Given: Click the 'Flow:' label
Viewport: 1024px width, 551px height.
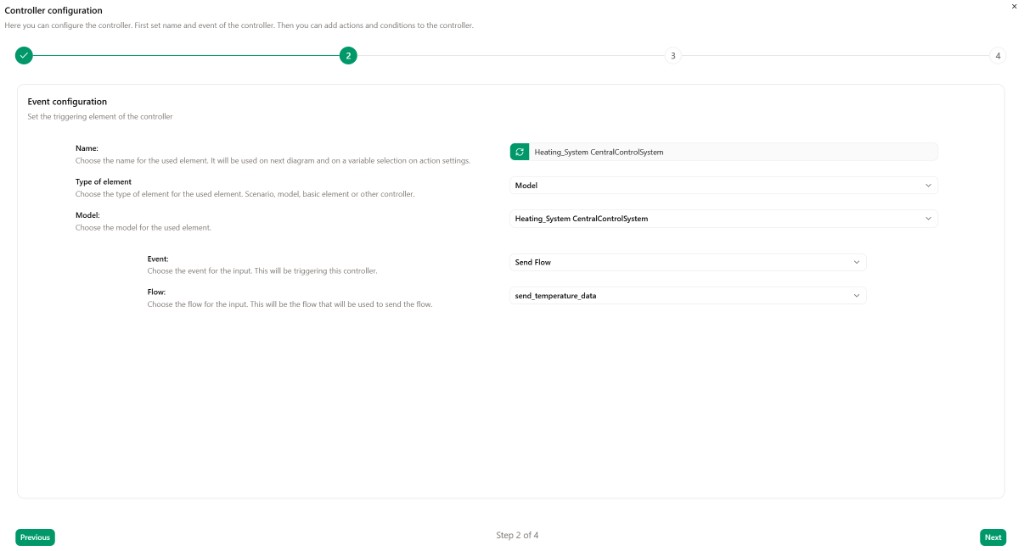Looking at the screenshot, I should [x=157, y=292].
